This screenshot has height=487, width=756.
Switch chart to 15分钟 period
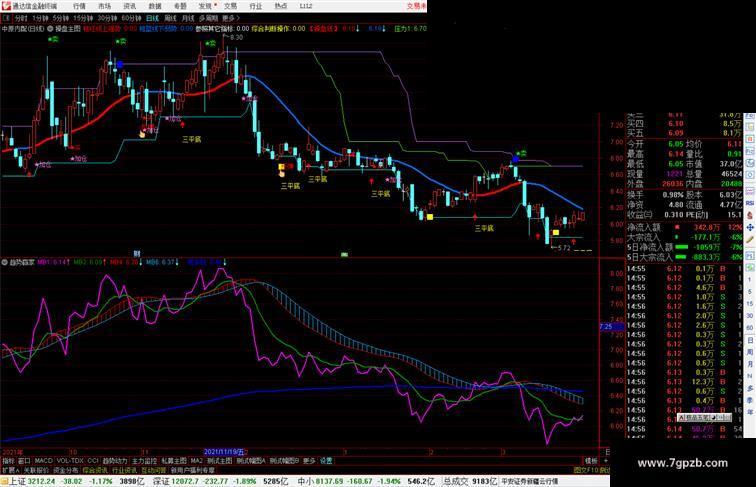click(83, 18)
